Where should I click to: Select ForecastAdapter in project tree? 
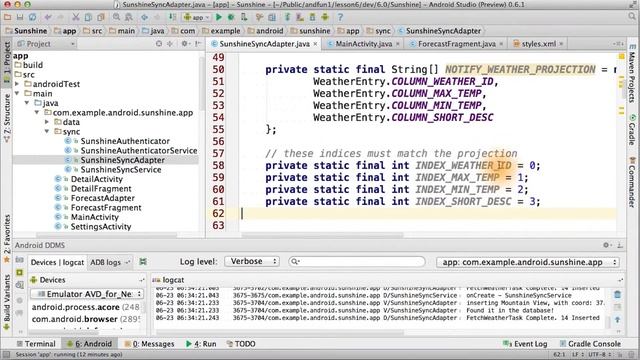[x=102, y=198]
